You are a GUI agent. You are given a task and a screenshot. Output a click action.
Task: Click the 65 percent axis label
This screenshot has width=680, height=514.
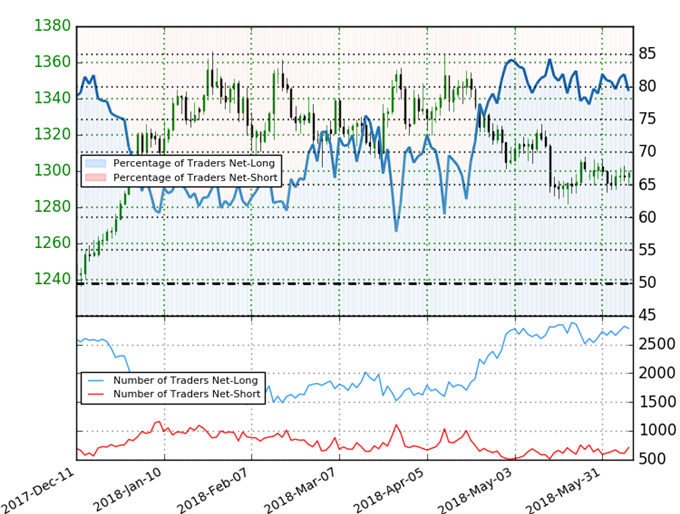tap(647, 185)
